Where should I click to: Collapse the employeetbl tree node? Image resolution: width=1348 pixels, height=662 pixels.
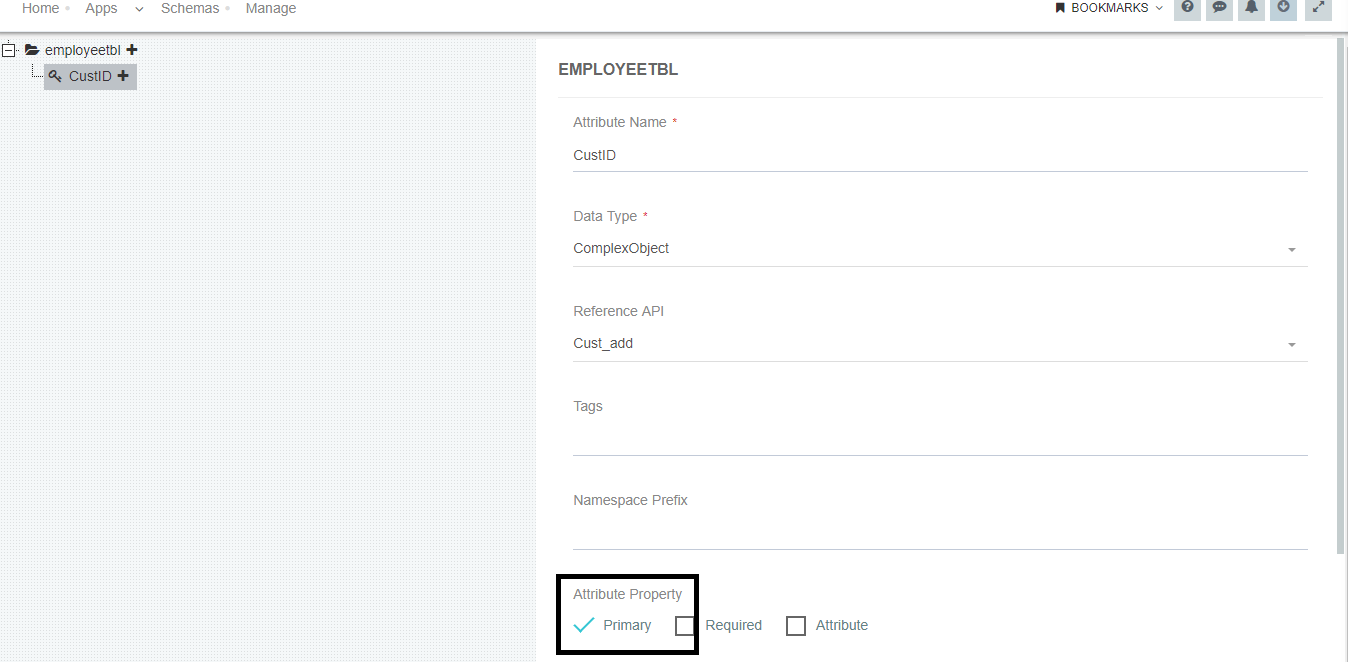(x=9, y=50)
